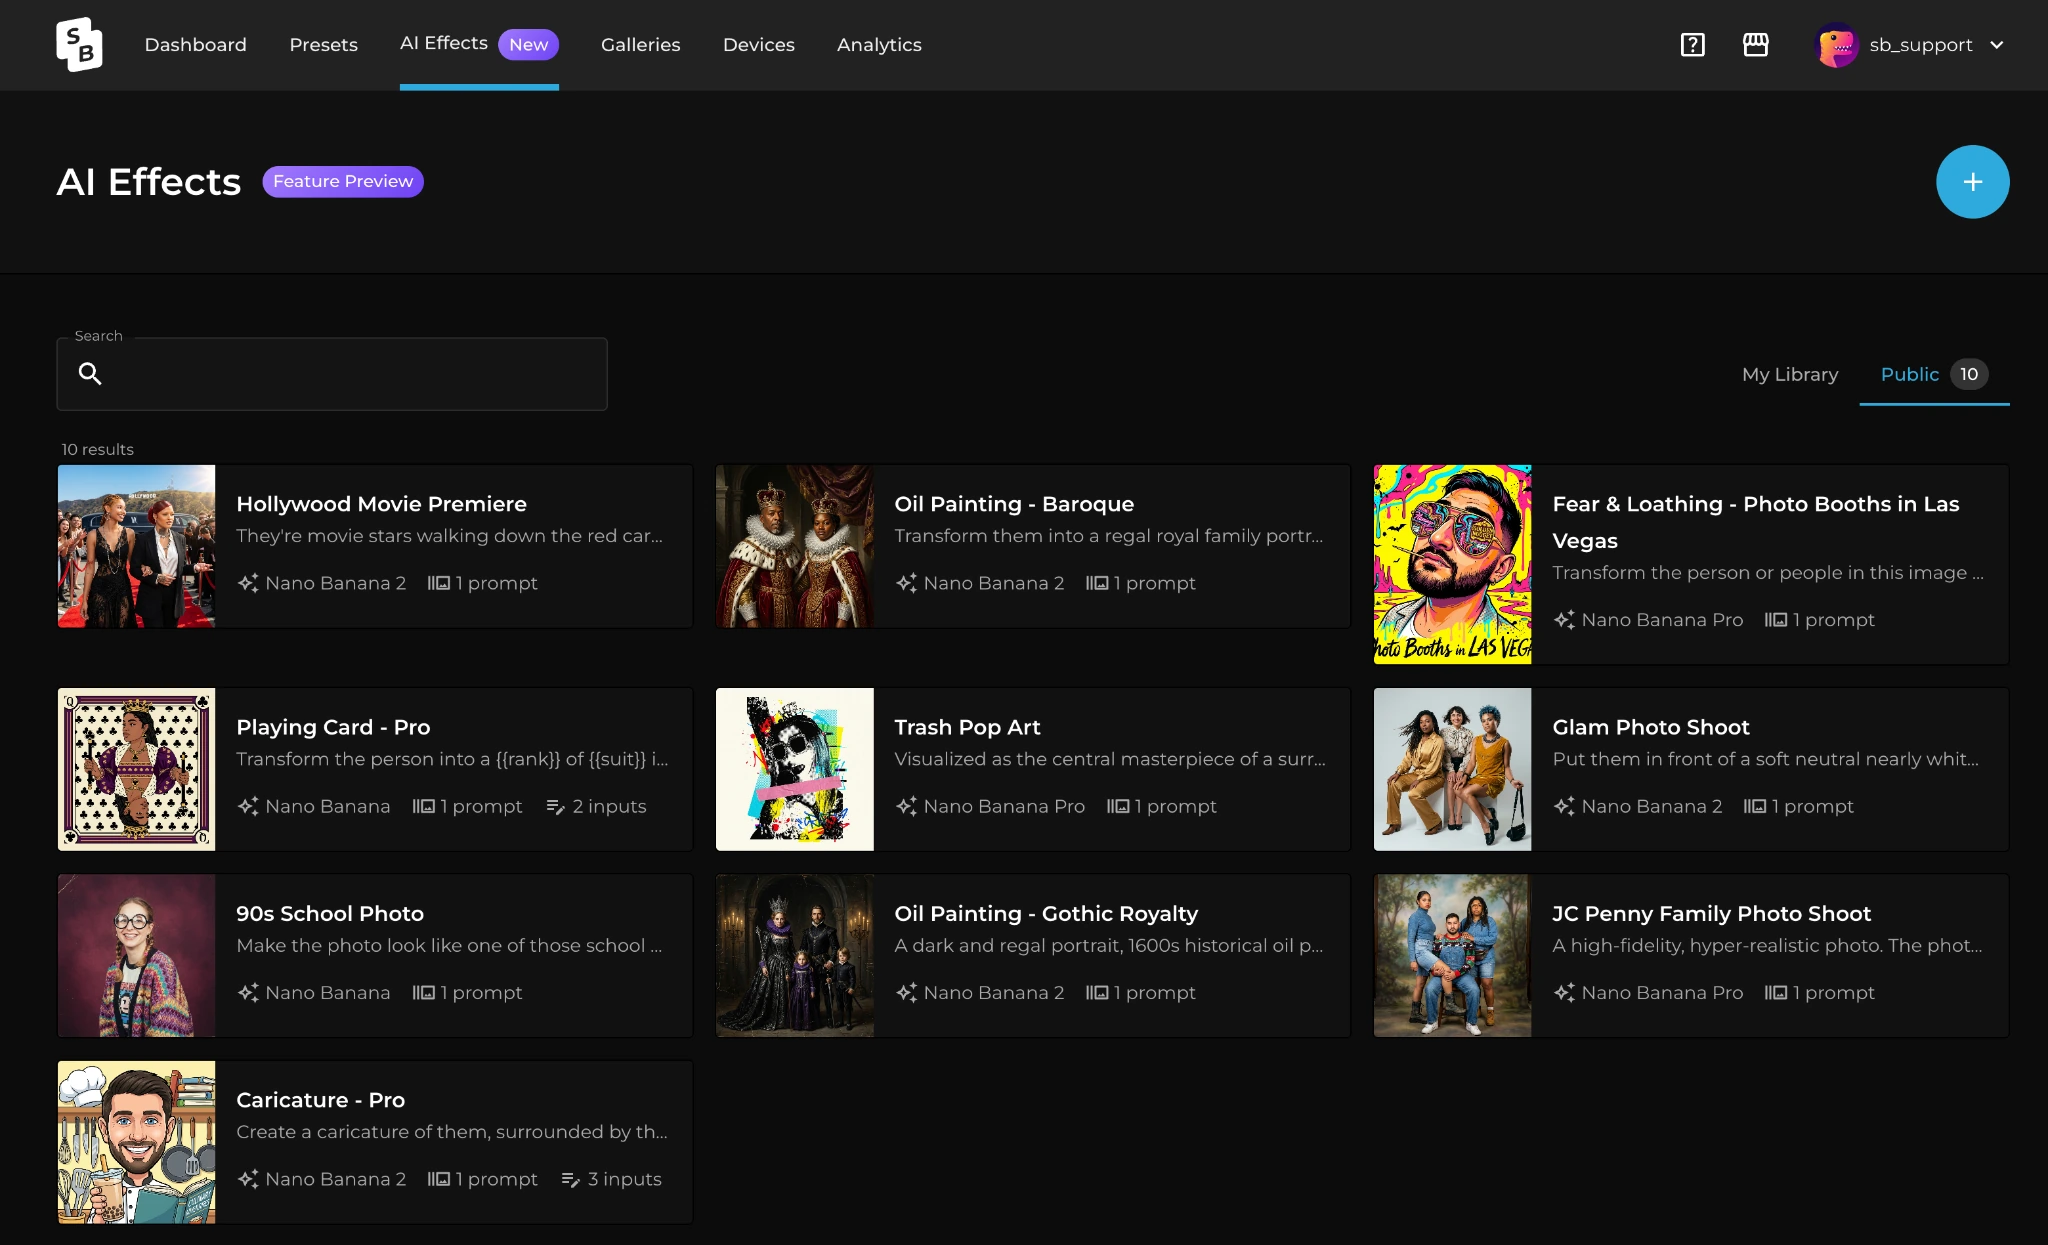Select the Public tab
The width and height of the screenshot is (2048, 1245).
(1934, 374)
